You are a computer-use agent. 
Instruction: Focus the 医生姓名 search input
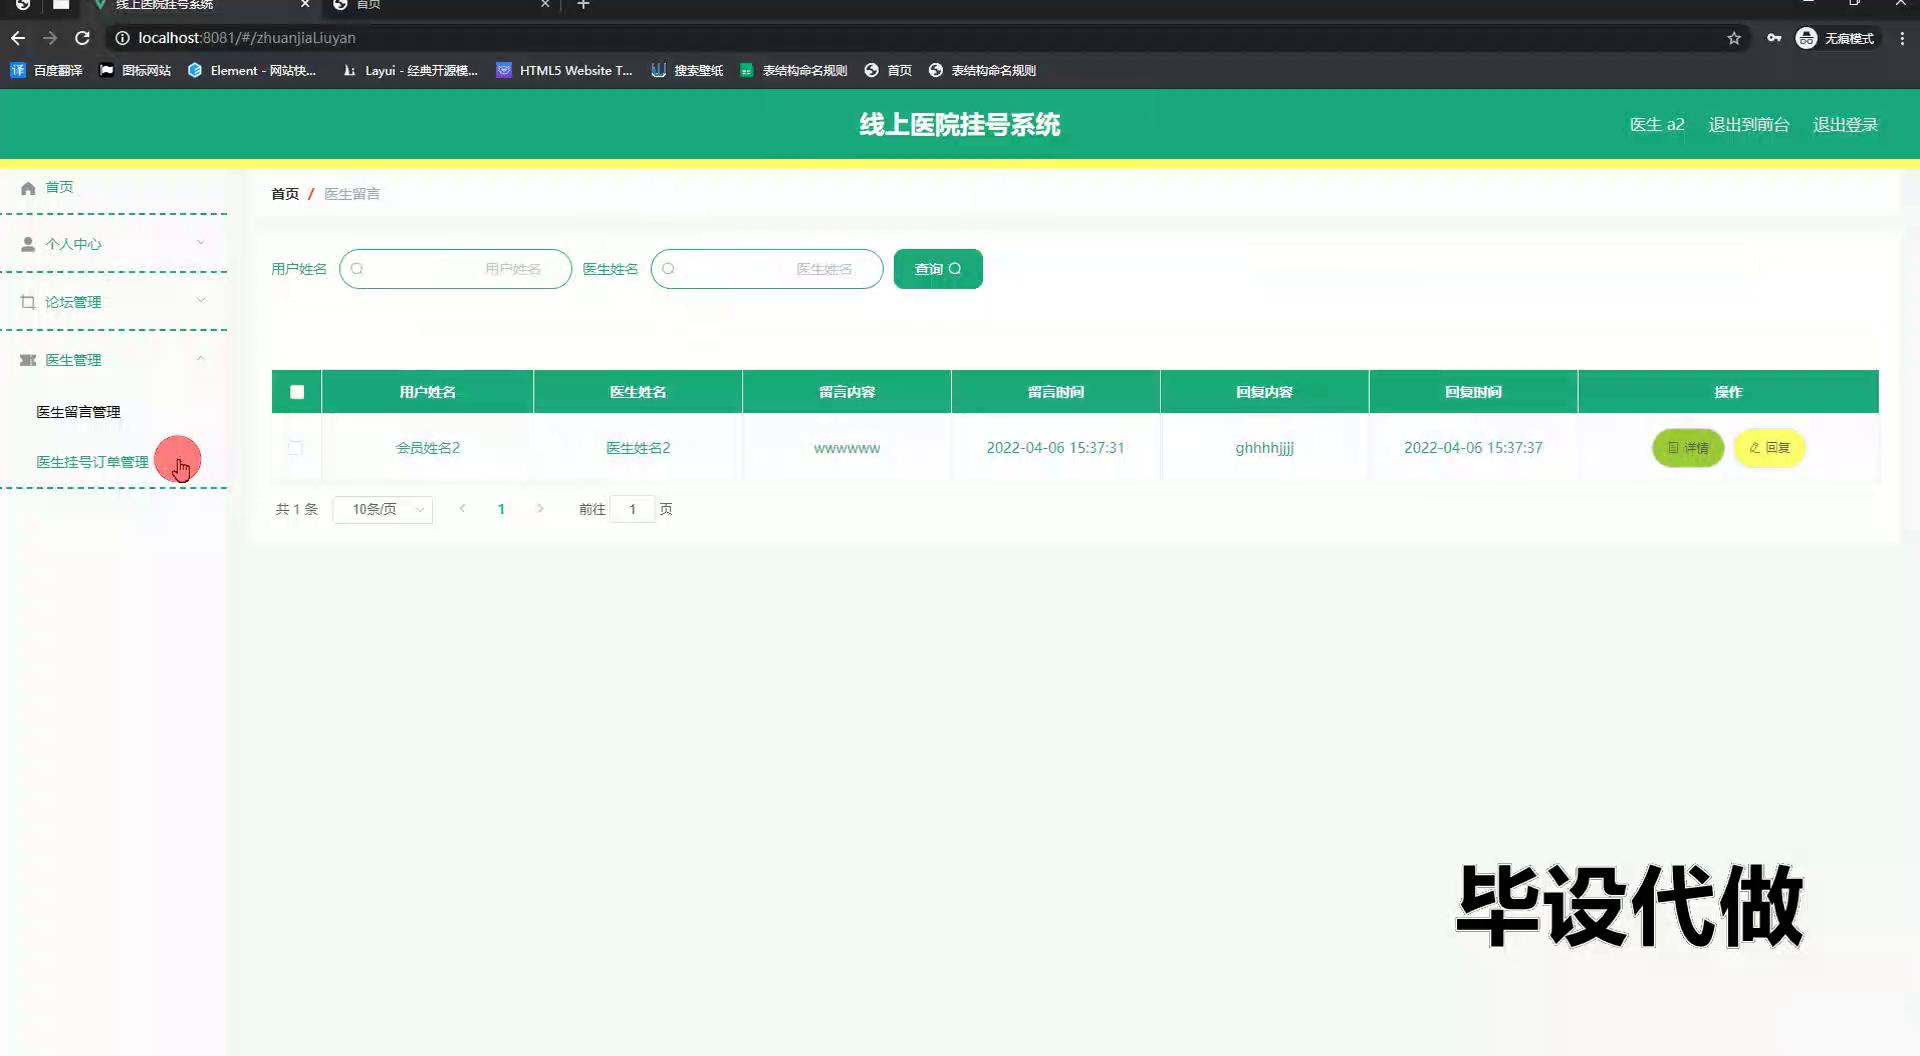[767, 269]
